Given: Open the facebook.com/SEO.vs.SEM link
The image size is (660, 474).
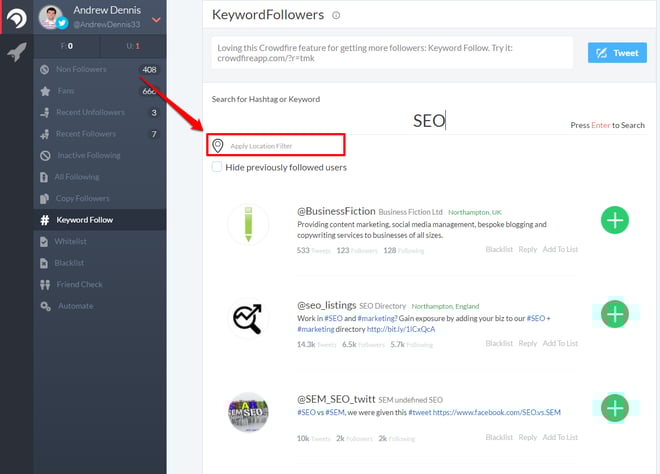Looking at the screenshot, I should [497, 412].
